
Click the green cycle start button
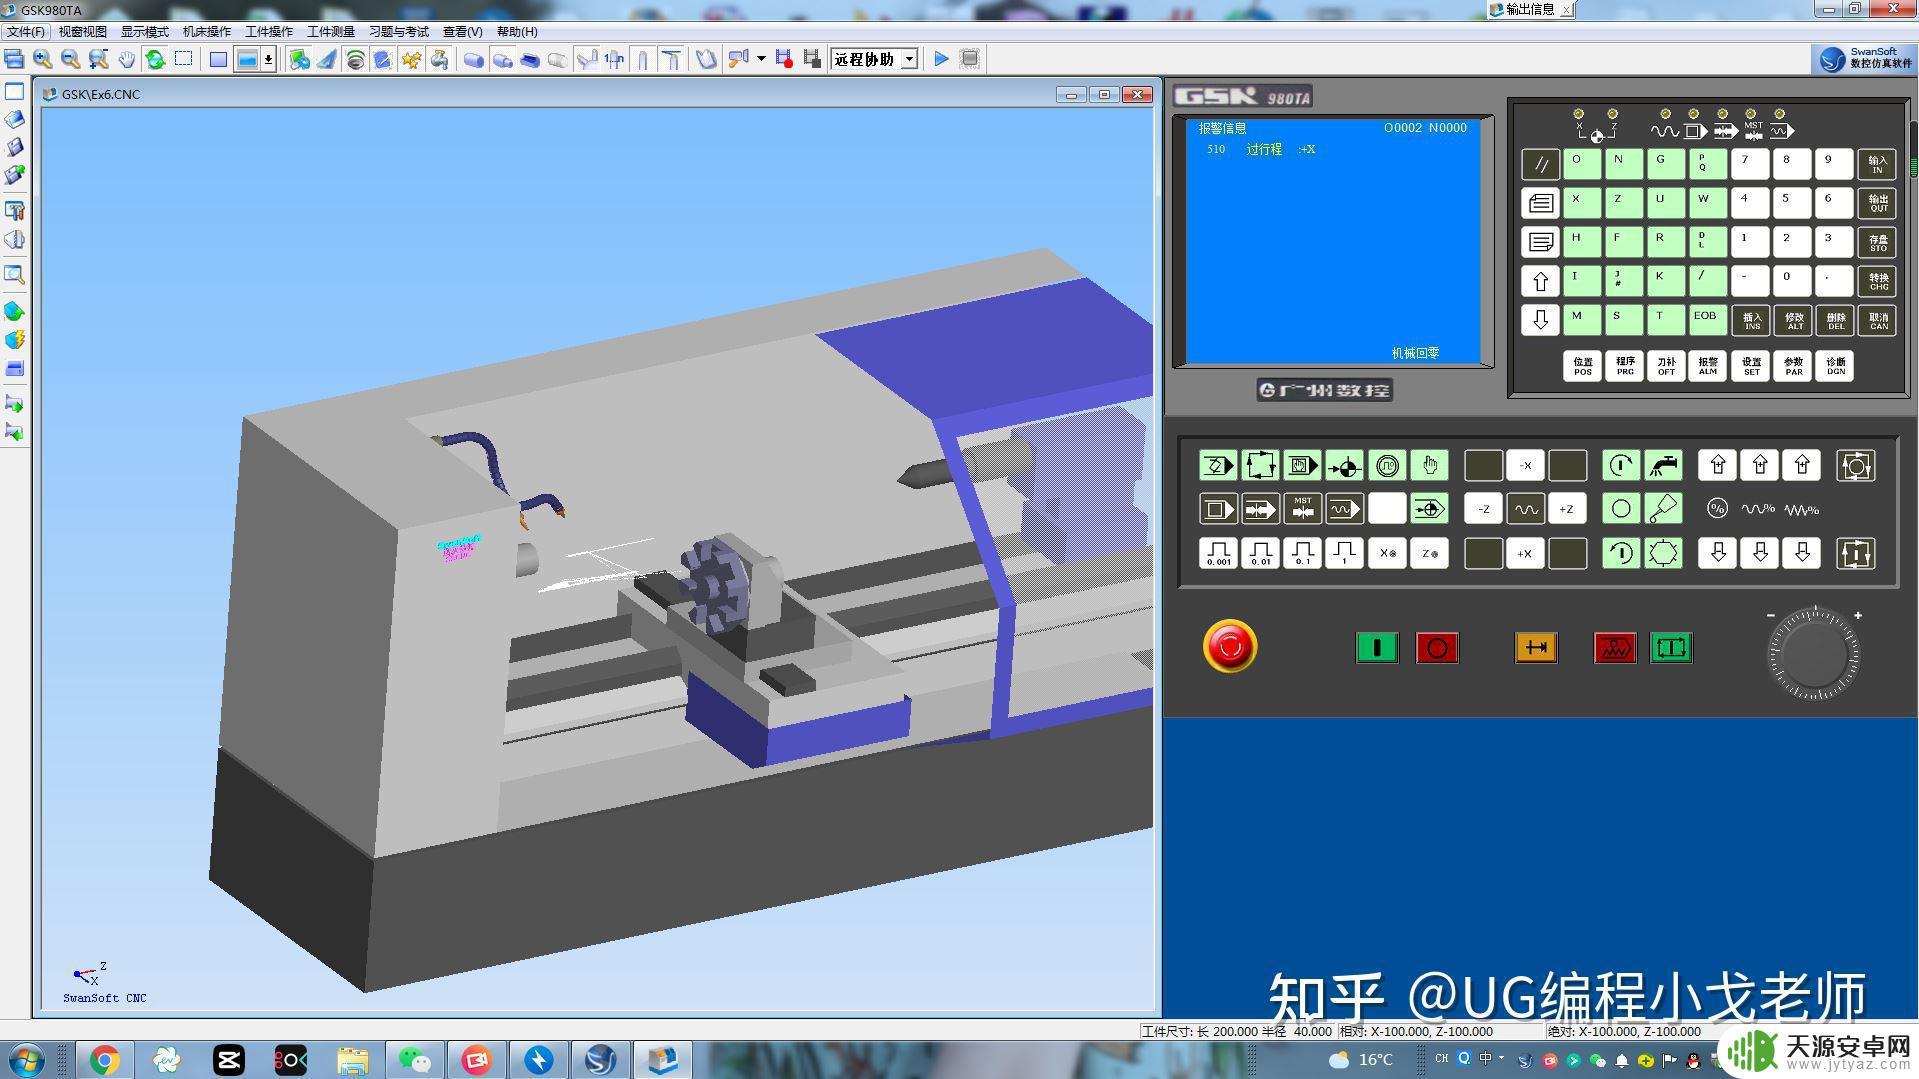(1377, 648)
